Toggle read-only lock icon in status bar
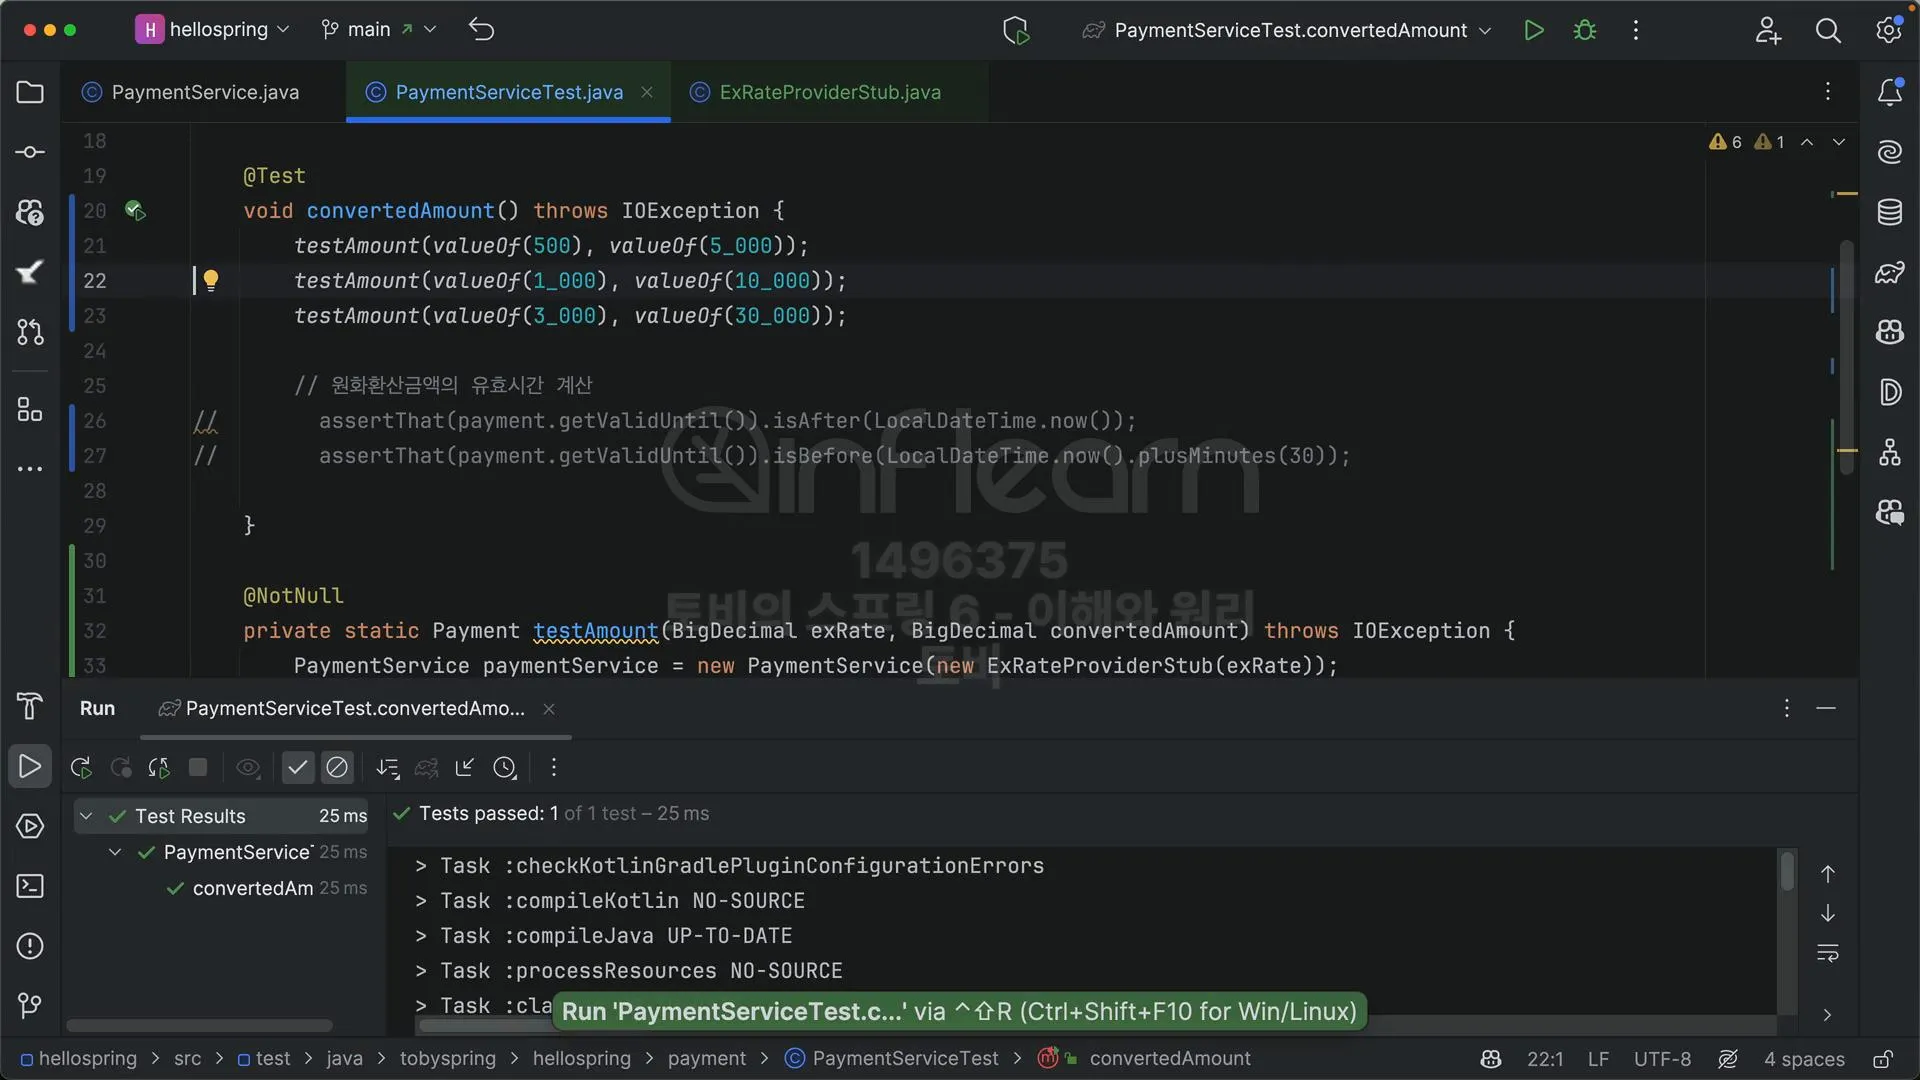Image resolution: width=1920 pixels, height=1080 pixels. pyautogui.click(x=1883, y=1058)
